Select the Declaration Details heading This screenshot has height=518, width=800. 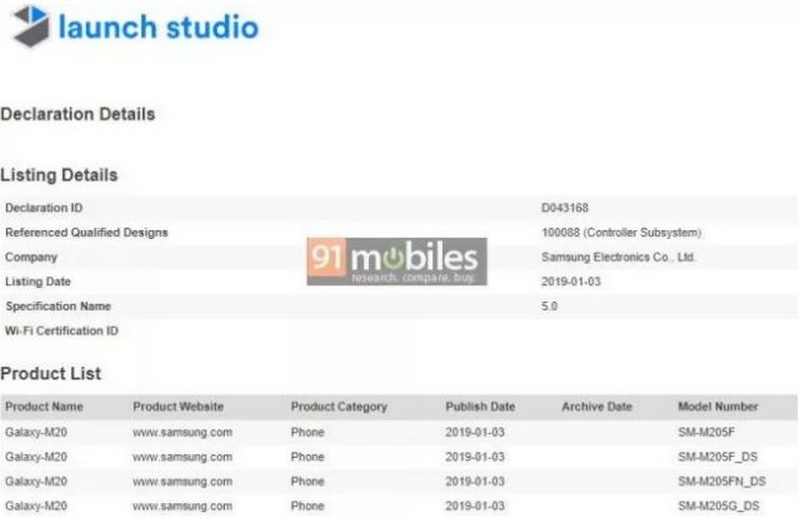pos(78,114)
